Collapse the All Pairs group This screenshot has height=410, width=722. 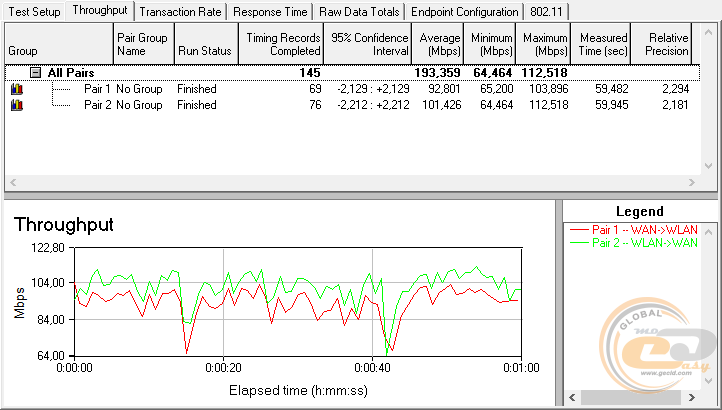click(35, 73)
